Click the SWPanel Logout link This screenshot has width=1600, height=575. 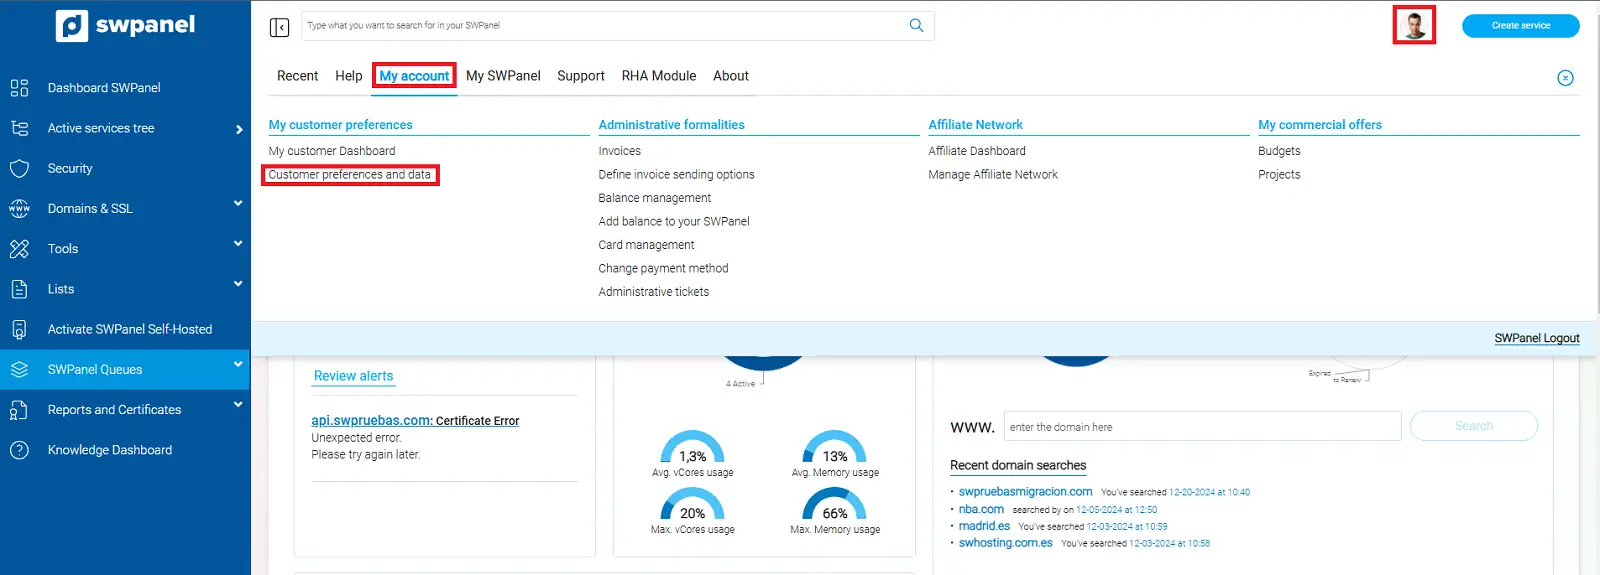click(x=1536, y=338)
